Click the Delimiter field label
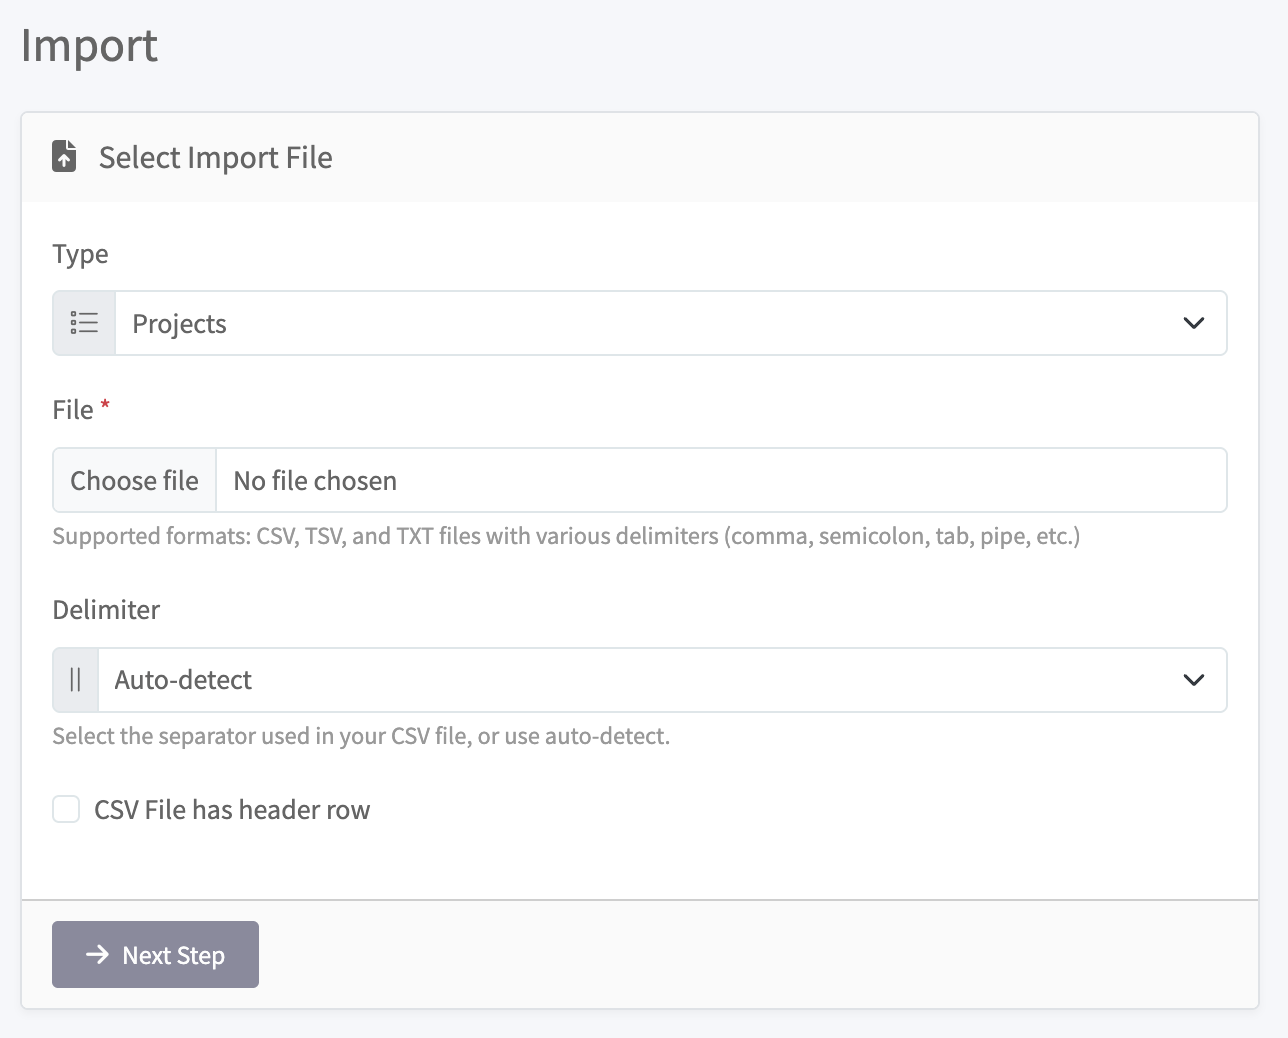 (106, 610)
